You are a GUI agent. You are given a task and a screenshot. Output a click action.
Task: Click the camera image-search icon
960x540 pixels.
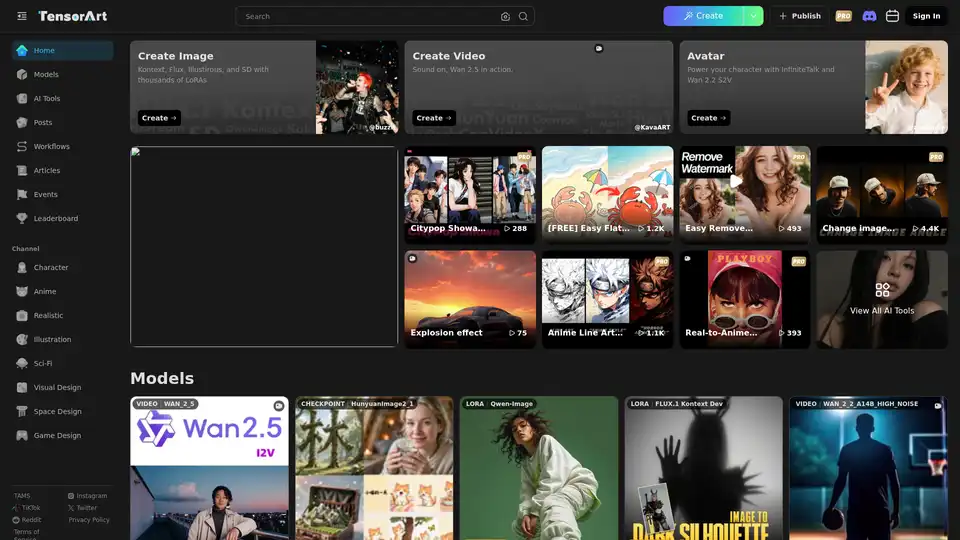505,16
